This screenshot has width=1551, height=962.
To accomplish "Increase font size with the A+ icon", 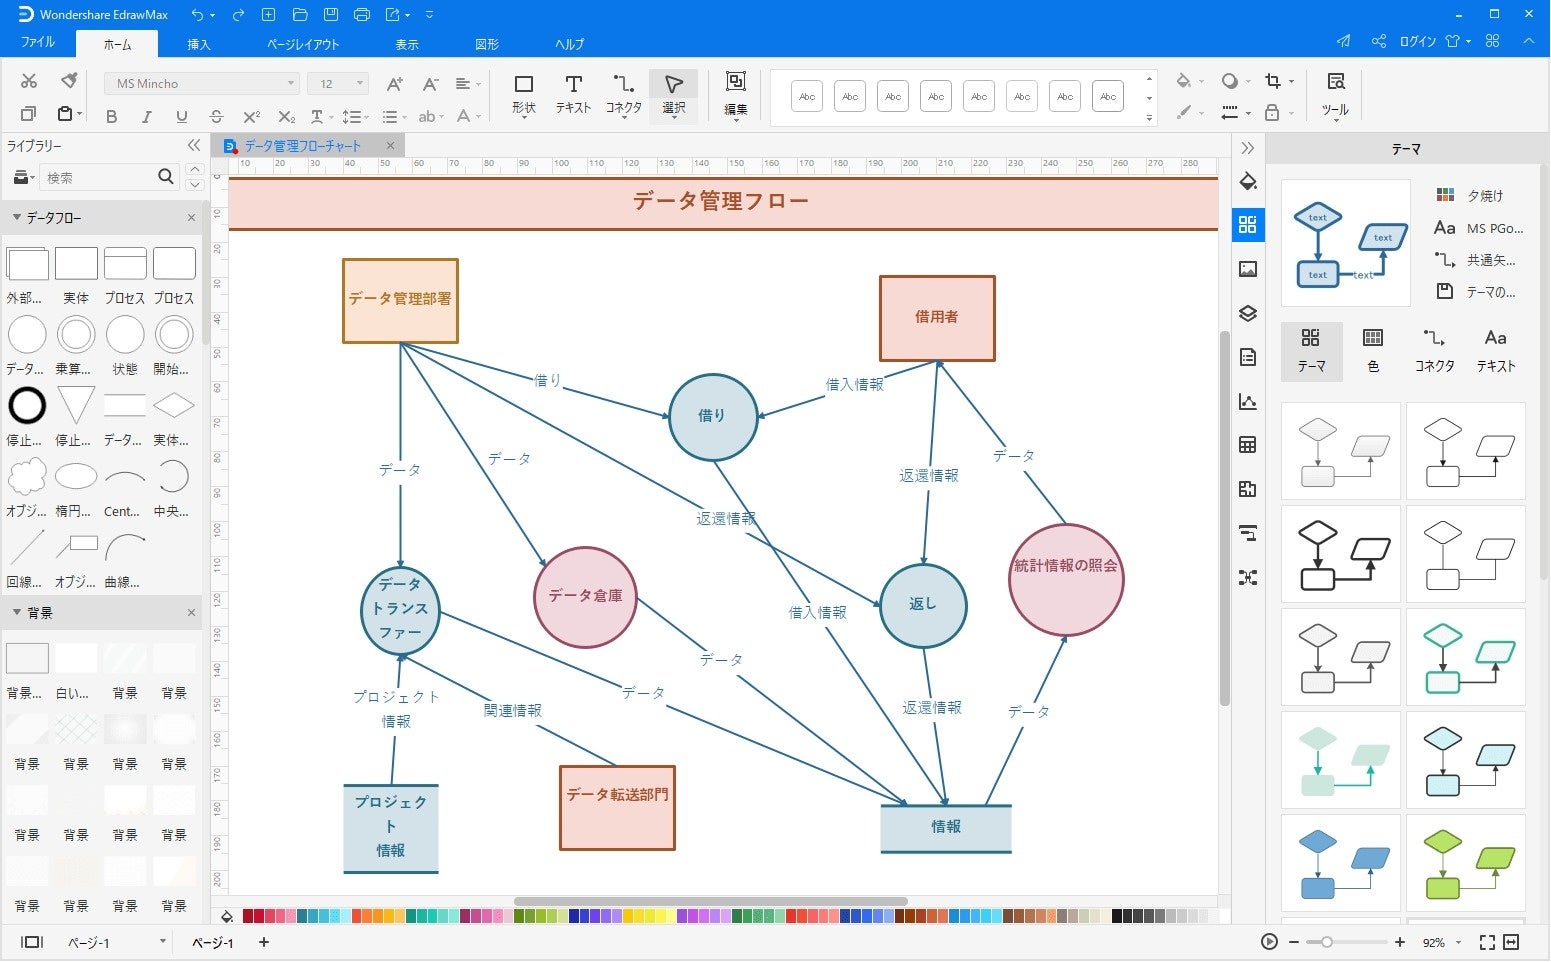I will click(395, 84).
